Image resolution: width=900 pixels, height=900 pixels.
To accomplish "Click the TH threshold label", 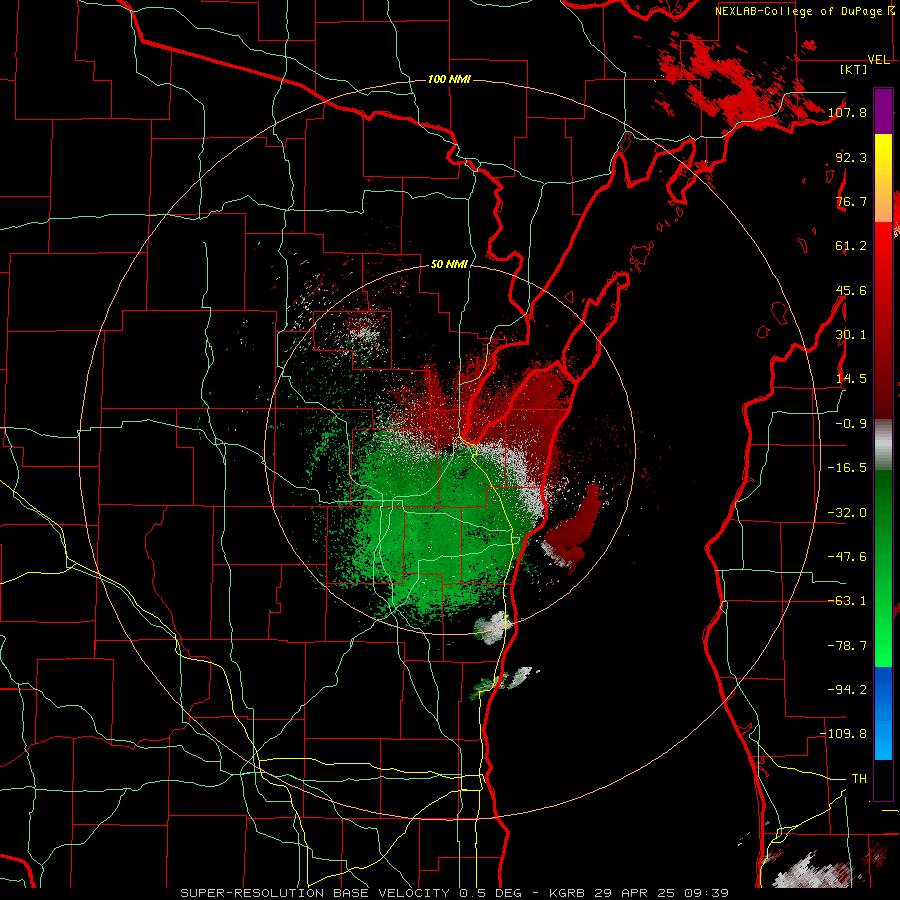I will (859, 779).
